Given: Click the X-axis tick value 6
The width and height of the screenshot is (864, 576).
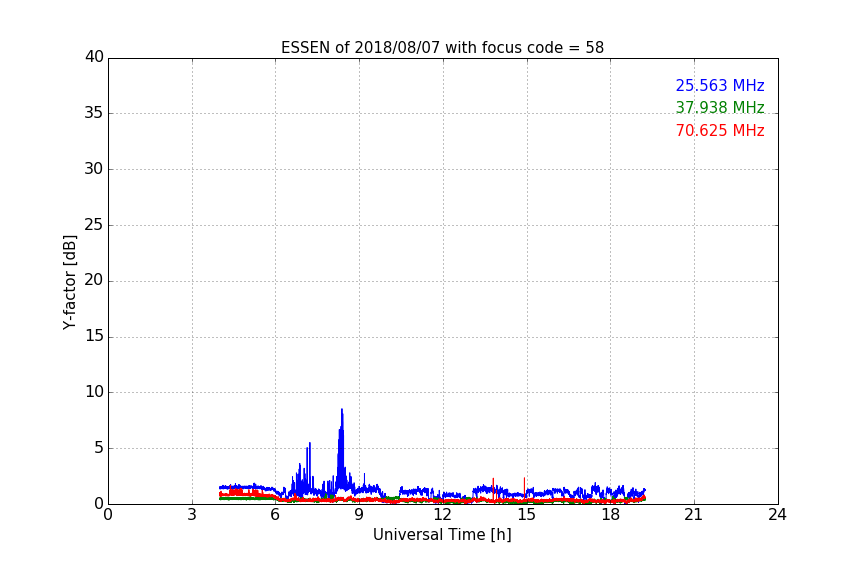Looking at the screenshot, I should pos(276,515).
